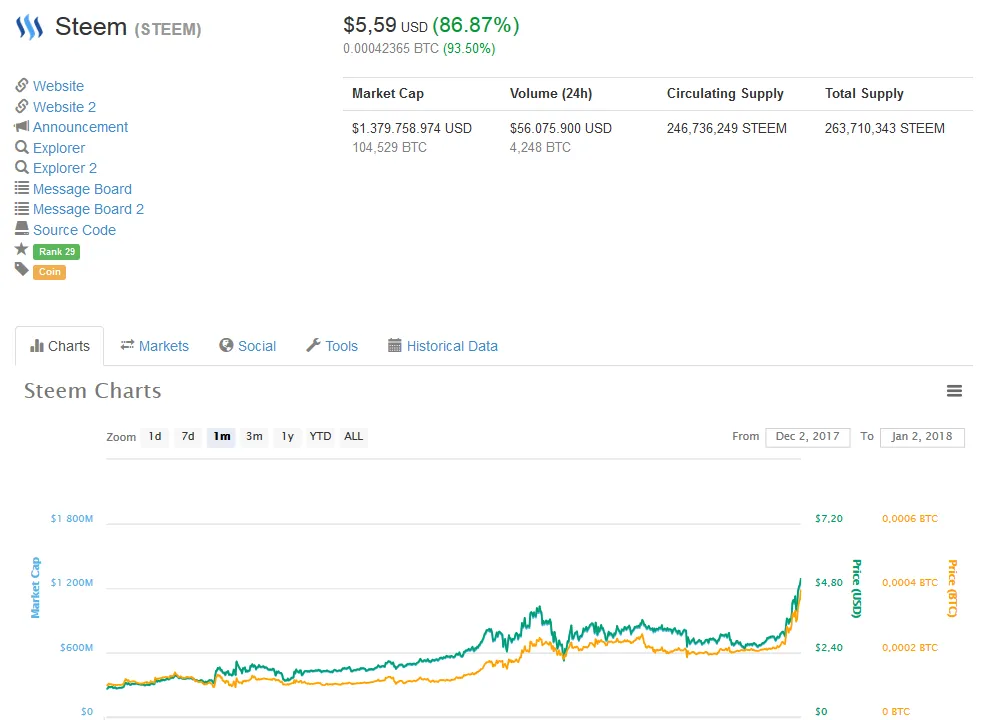Click the chain icon beside Website 2

pyautogui.click(x=22, y=106)
